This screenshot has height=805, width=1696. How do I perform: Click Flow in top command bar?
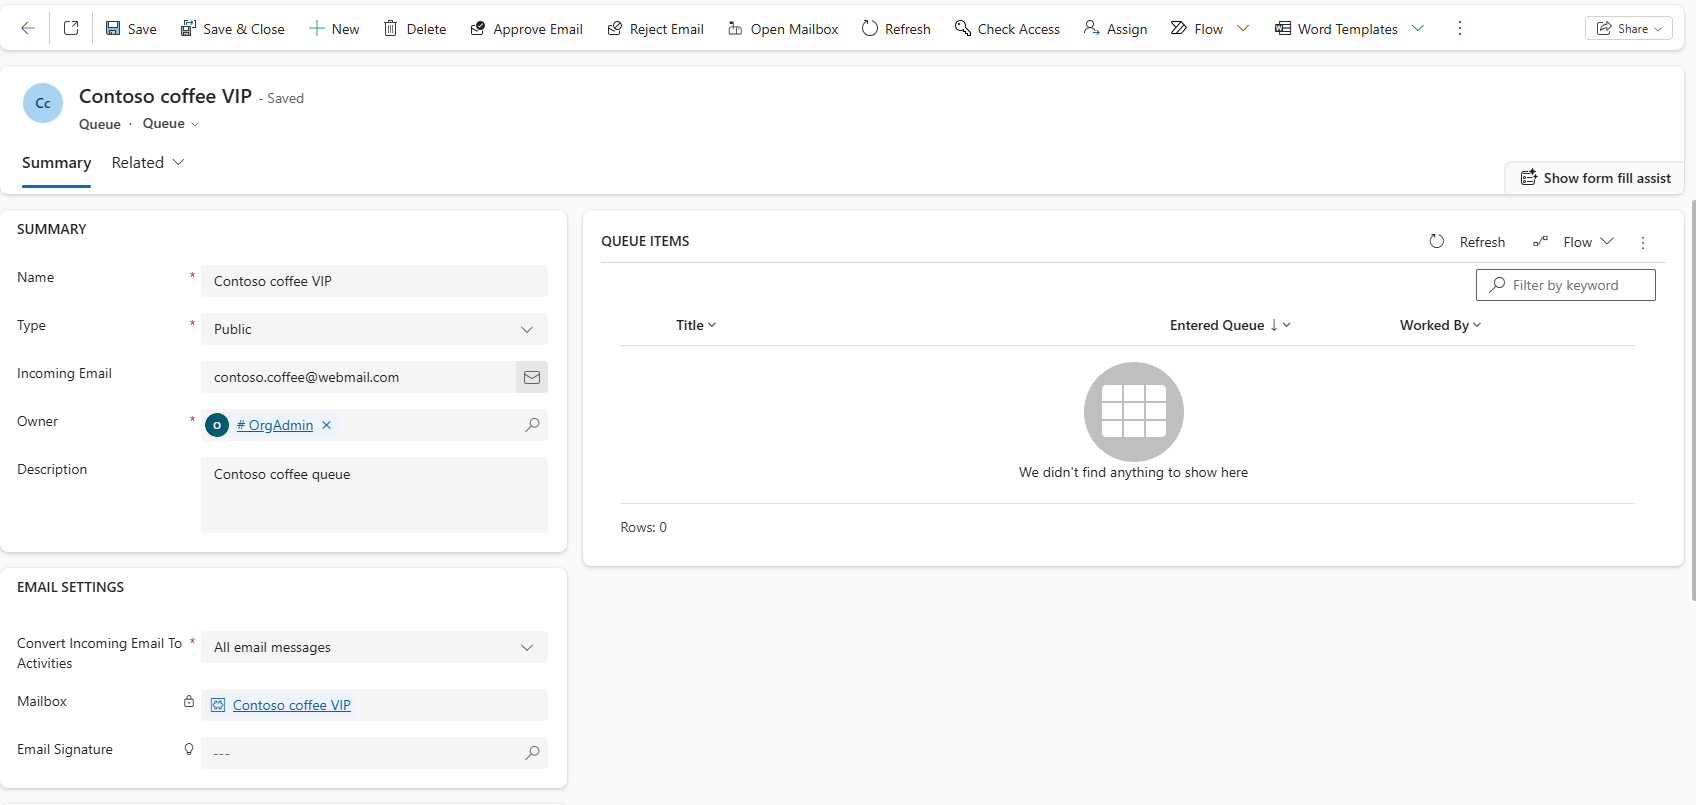pyautogui.click(x=1197, y=29)
